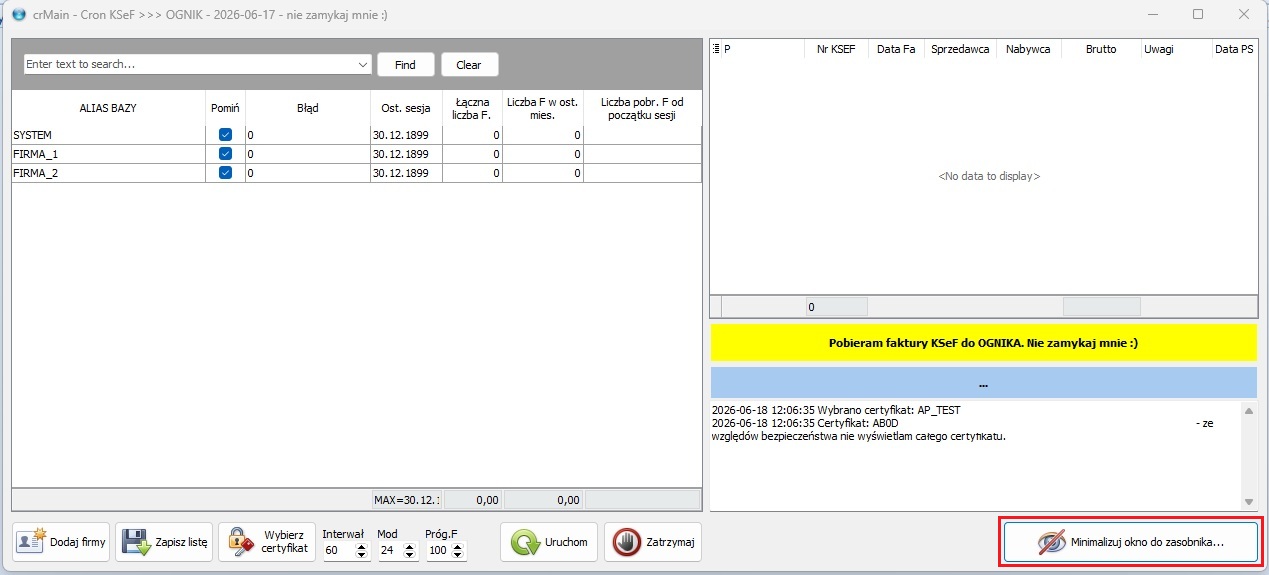Screen dimensions: 1269x575
Task: Toggle Pomiń checkbox for SYSTEM row
Action: click(225, 134)
